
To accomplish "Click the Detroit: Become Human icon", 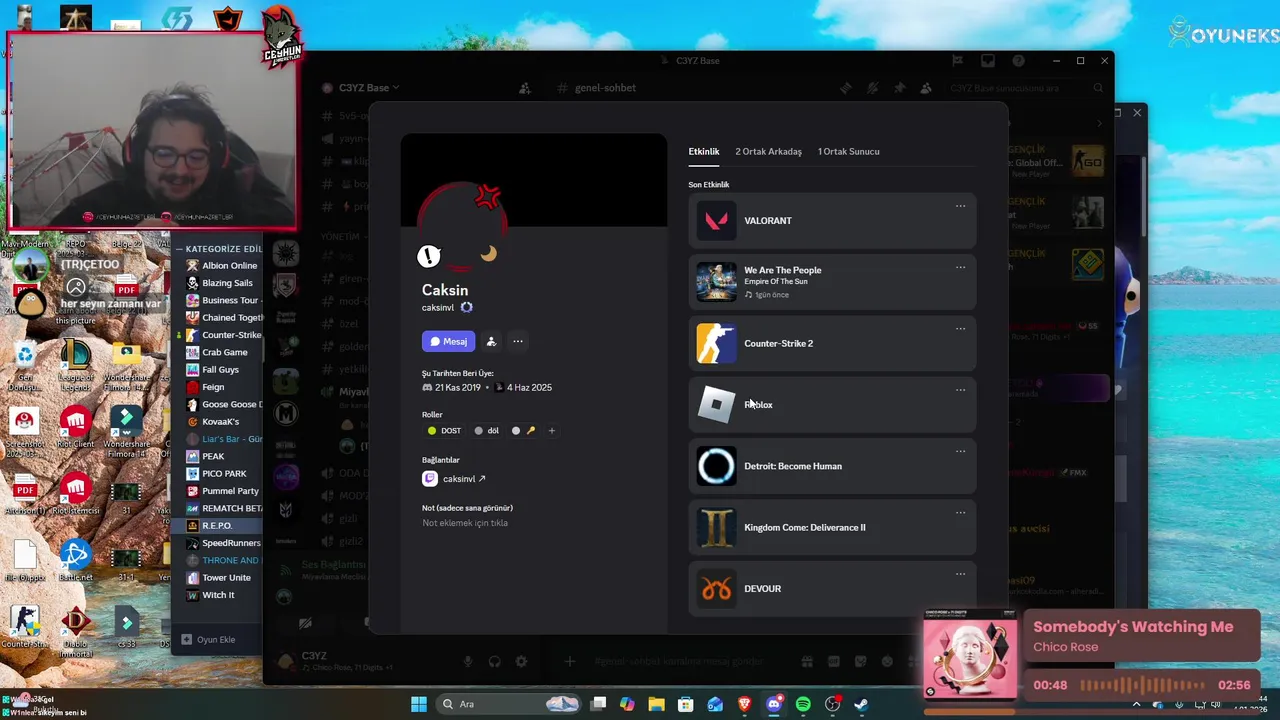I will pyautogui.click(x=716, y=466).
